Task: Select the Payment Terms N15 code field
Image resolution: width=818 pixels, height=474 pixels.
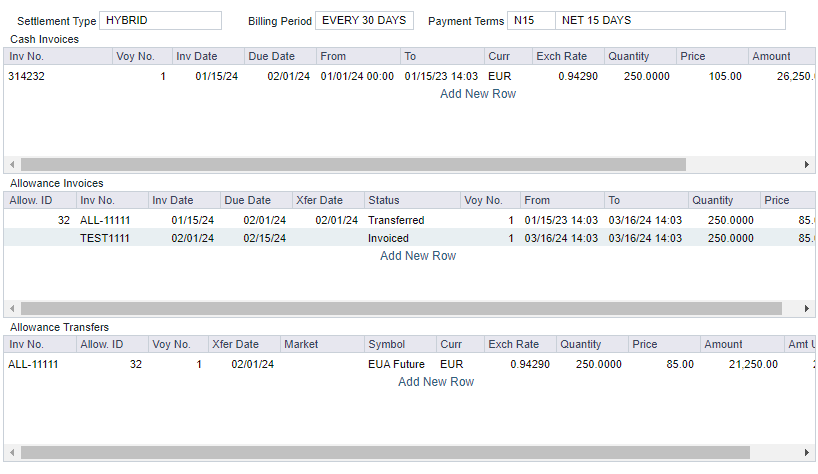Action: 530,21
